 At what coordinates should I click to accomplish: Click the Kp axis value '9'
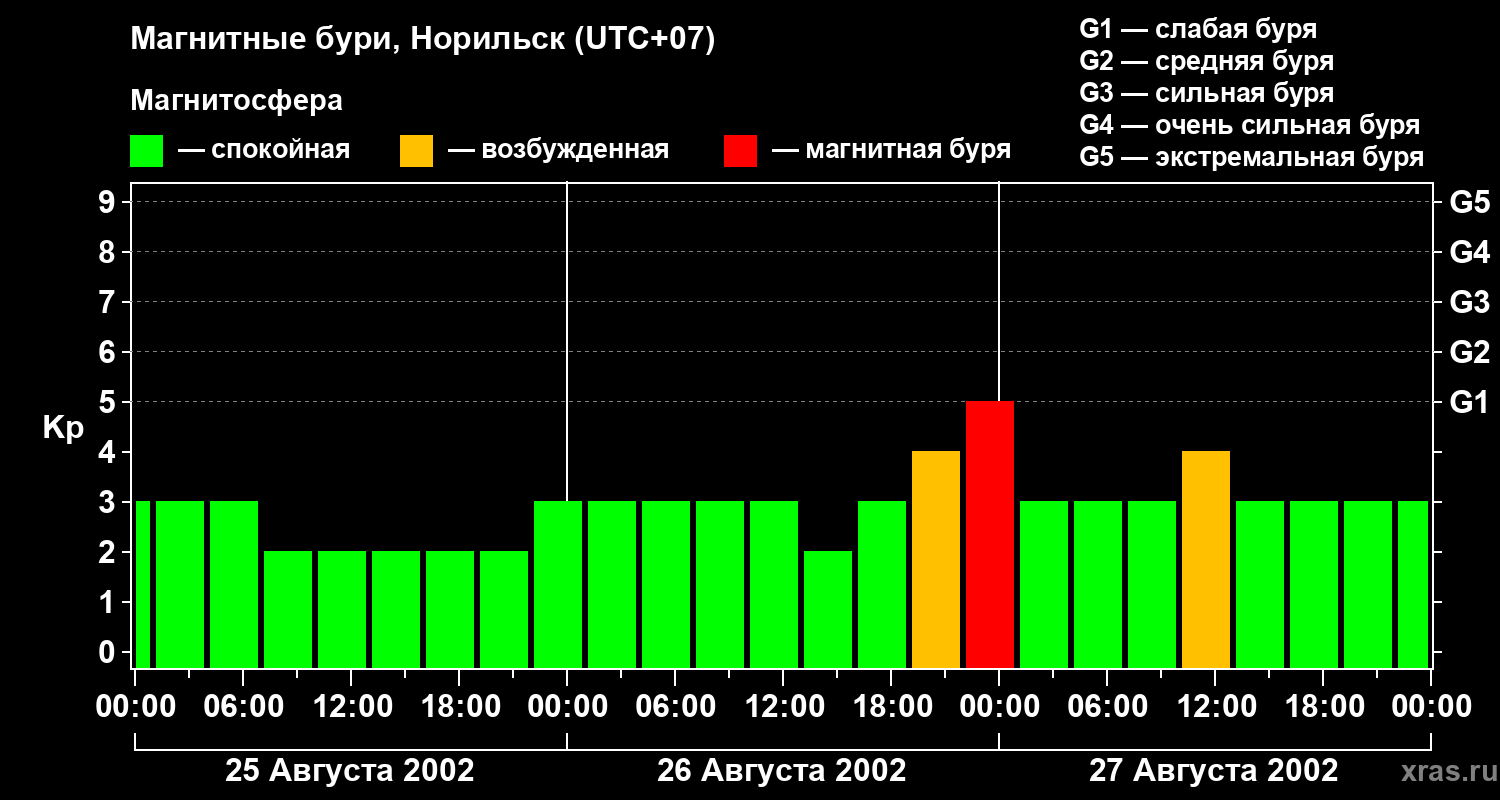(109, 202)
